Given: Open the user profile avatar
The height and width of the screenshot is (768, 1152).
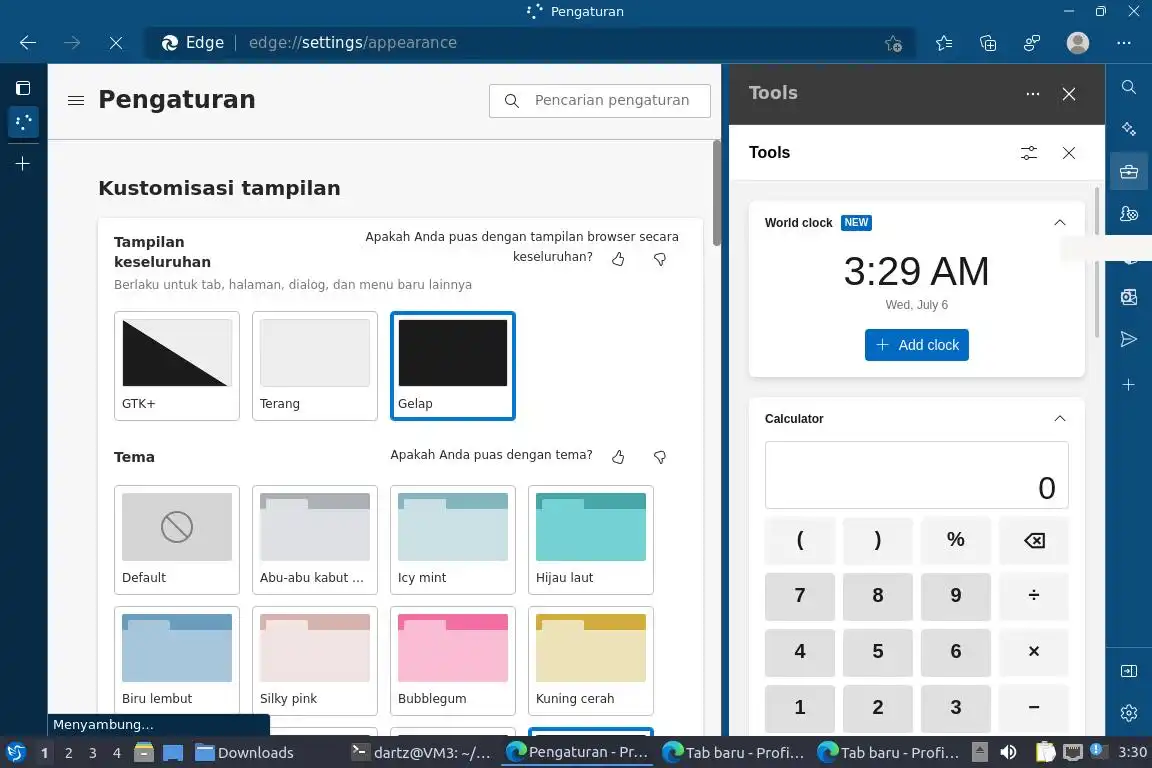Looking at the screenshot, I should (x=1078, y=43).
